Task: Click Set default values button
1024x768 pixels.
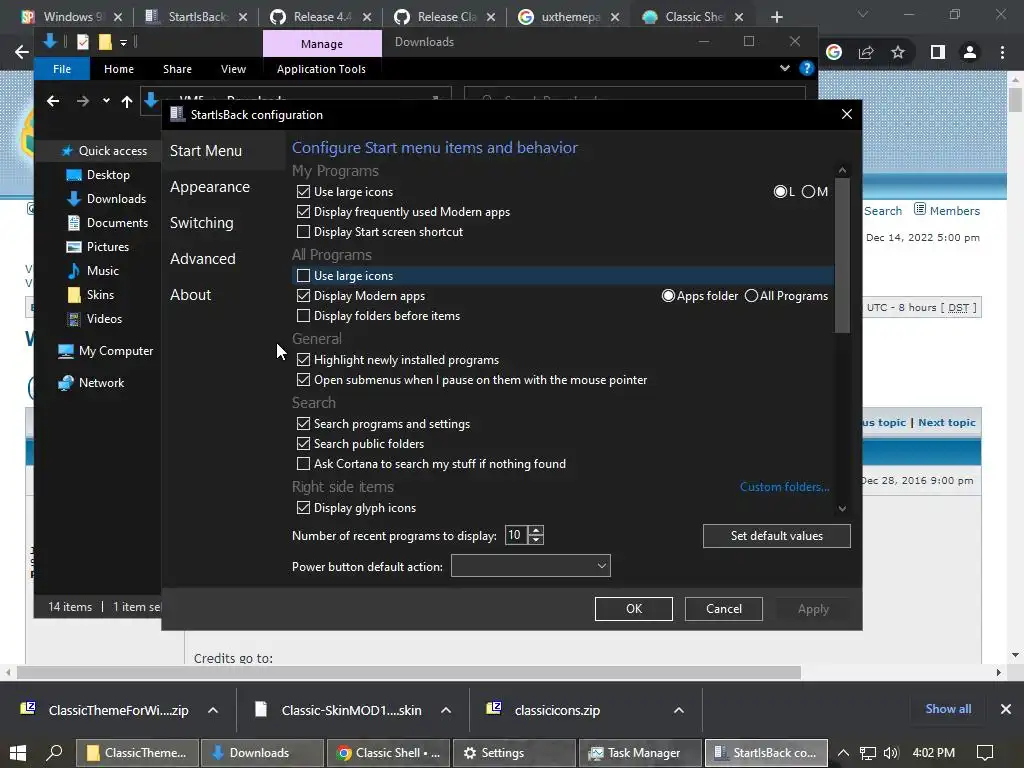Action: point(776,536)
